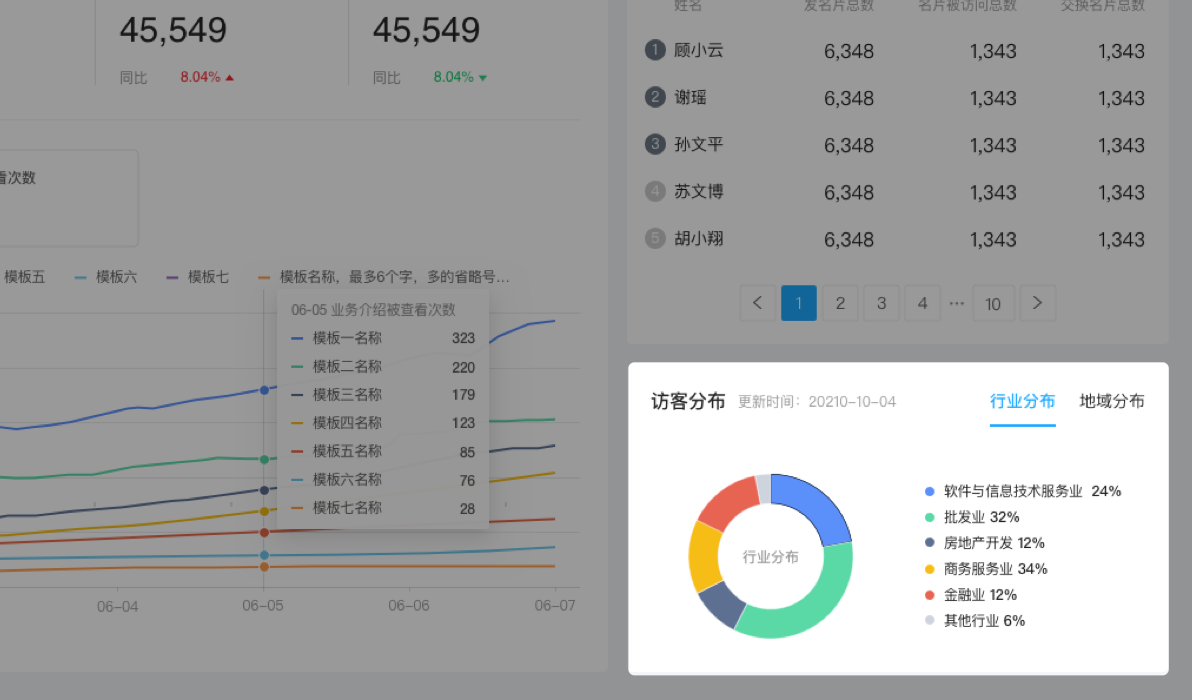1192x700 pixels.
Task: Click the 06-05 业务介绍被查看次数 tooltip title
Action: click(373, 310)
